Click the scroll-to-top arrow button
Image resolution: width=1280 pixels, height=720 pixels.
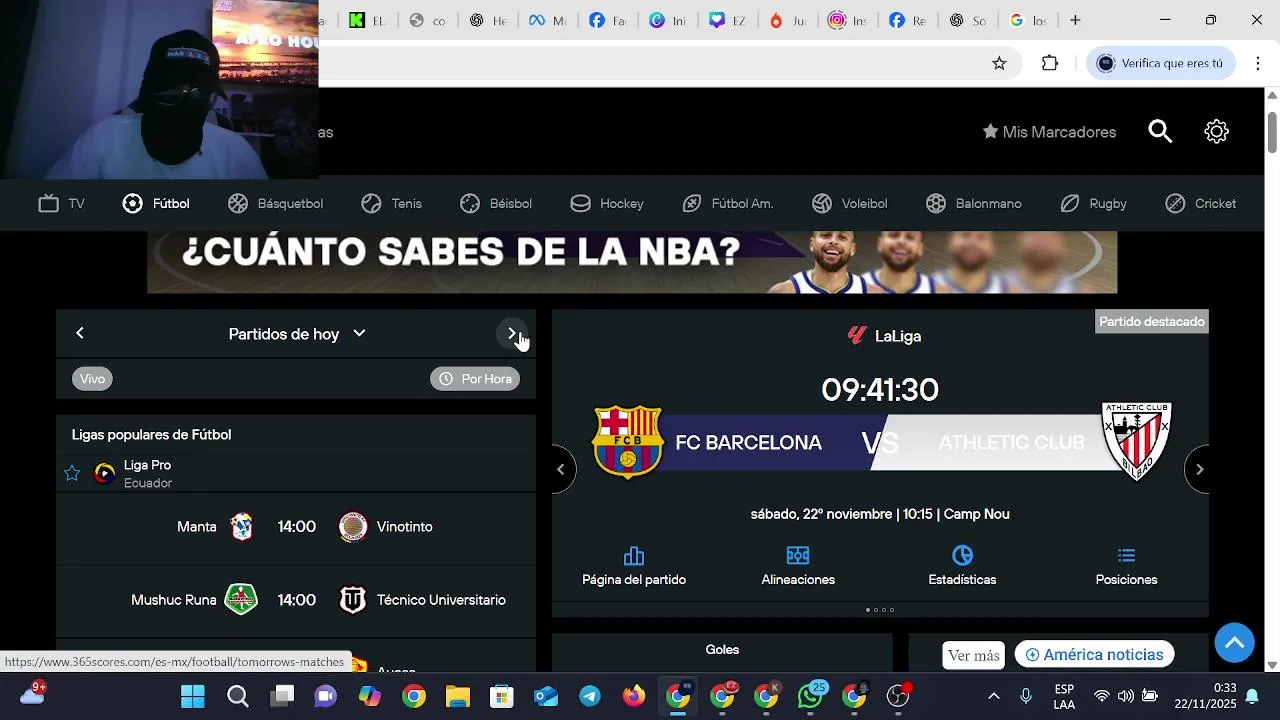point(1234,642)
